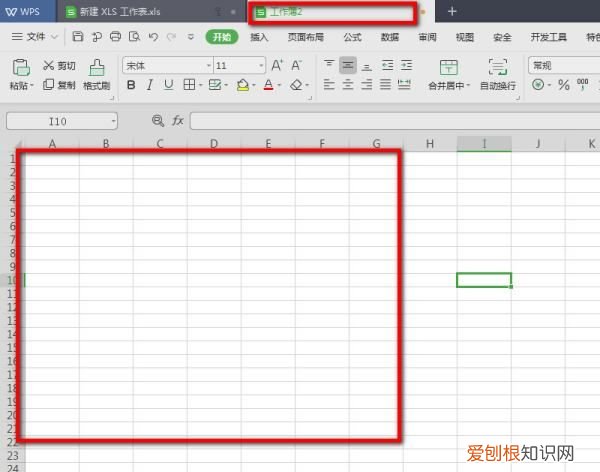Toggle Italic formatting
Screen dimensions: 600x472
point(150,85)
